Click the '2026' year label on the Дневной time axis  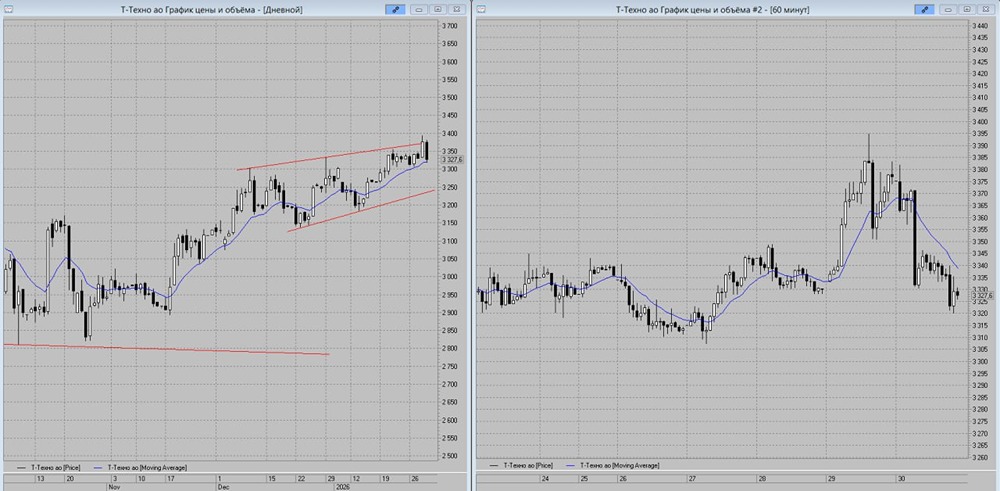click(343, 485)
